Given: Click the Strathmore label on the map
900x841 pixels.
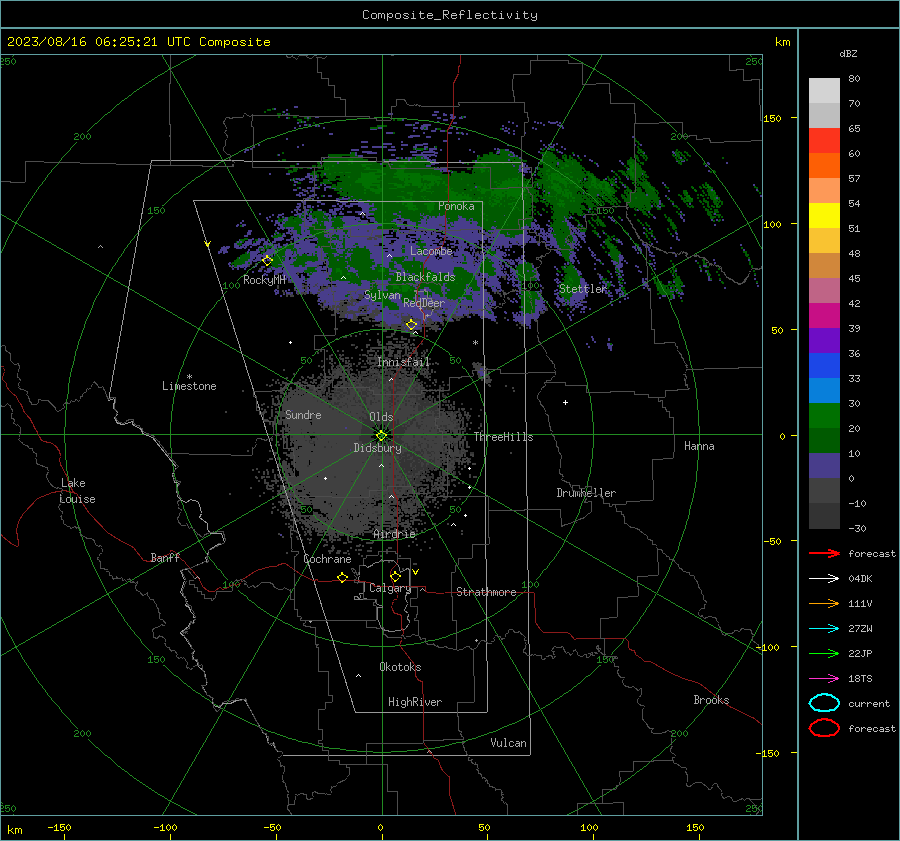Looking at the screenshot, I should point(486,592).
